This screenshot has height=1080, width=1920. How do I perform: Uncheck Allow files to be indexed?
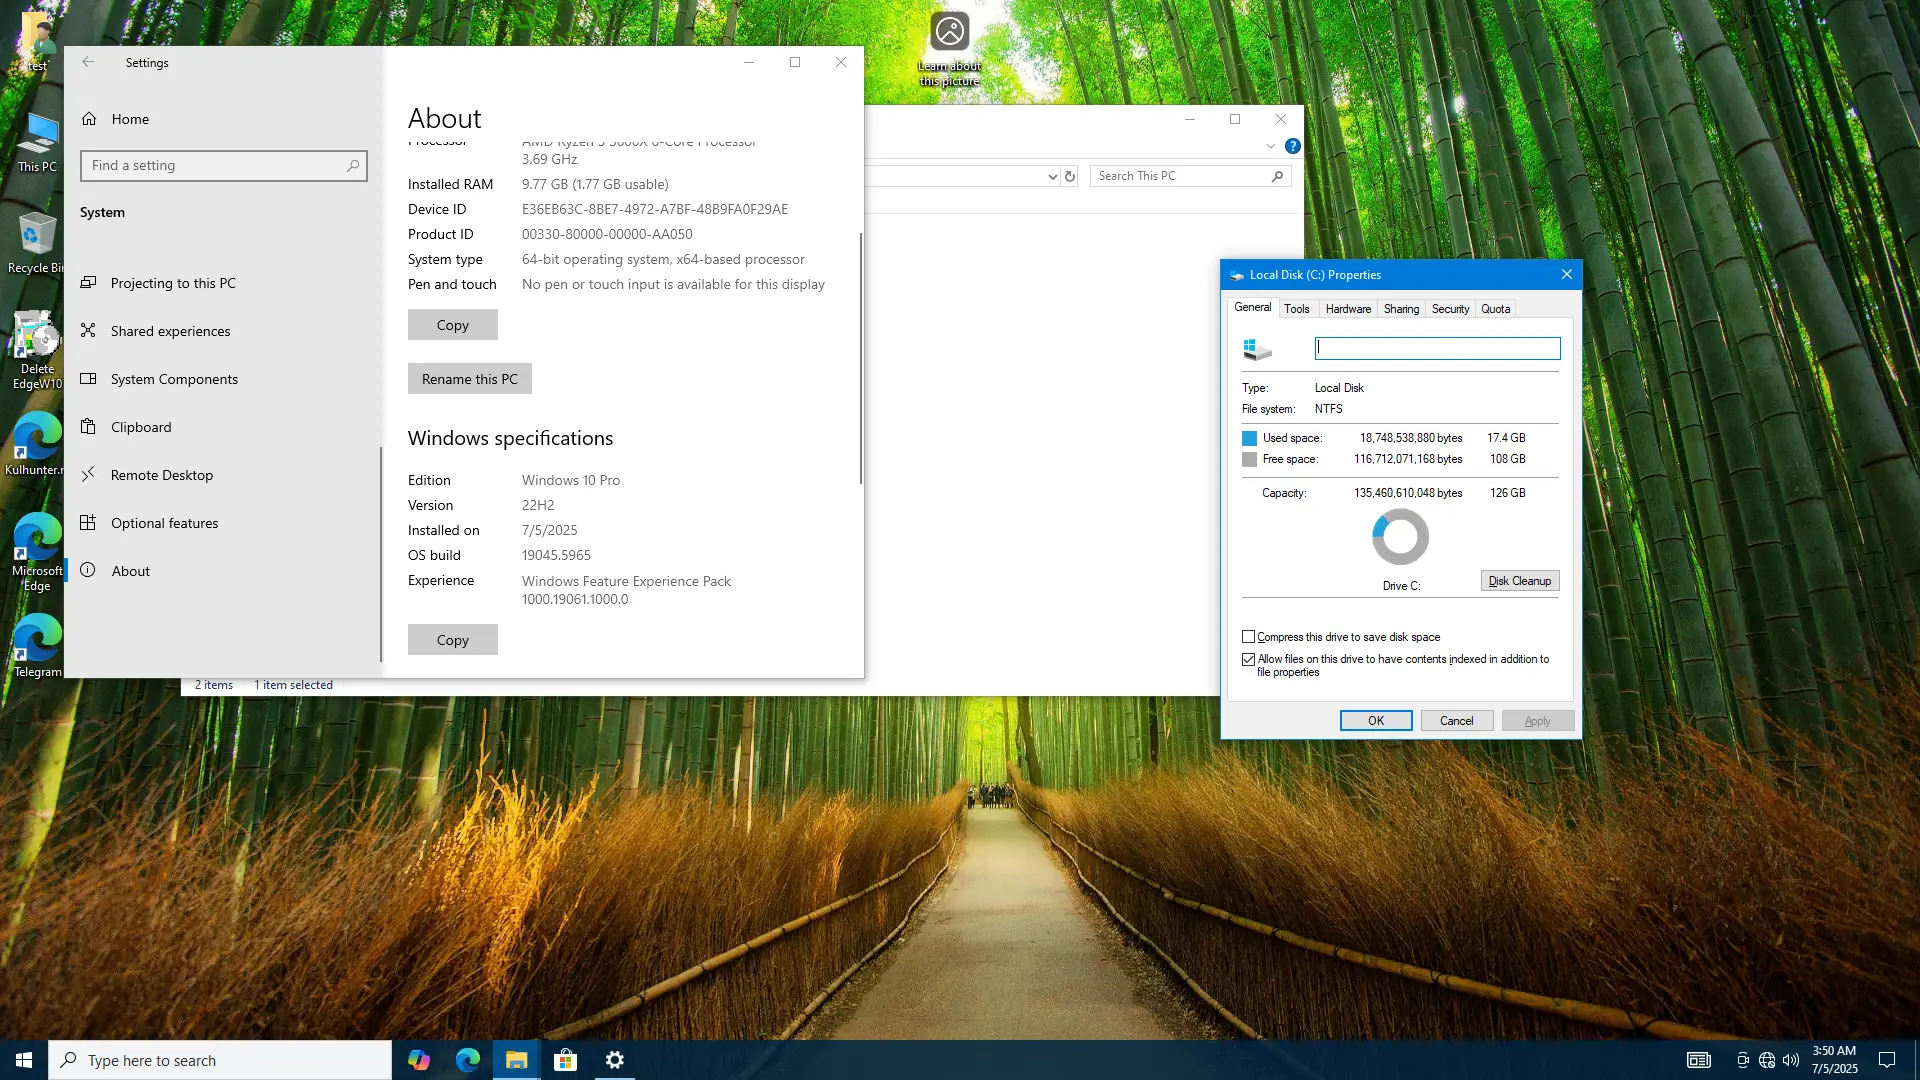(x=1248, y=659)
